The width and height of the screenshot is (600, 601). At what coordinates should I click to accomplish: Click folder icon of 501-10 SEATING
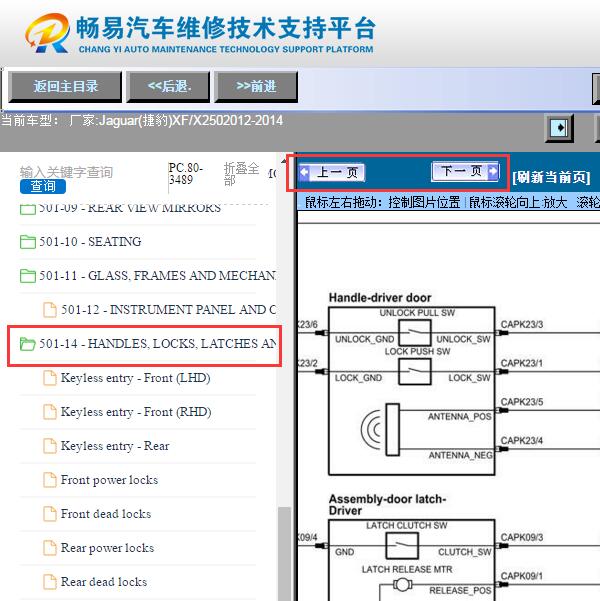(28, 242)
